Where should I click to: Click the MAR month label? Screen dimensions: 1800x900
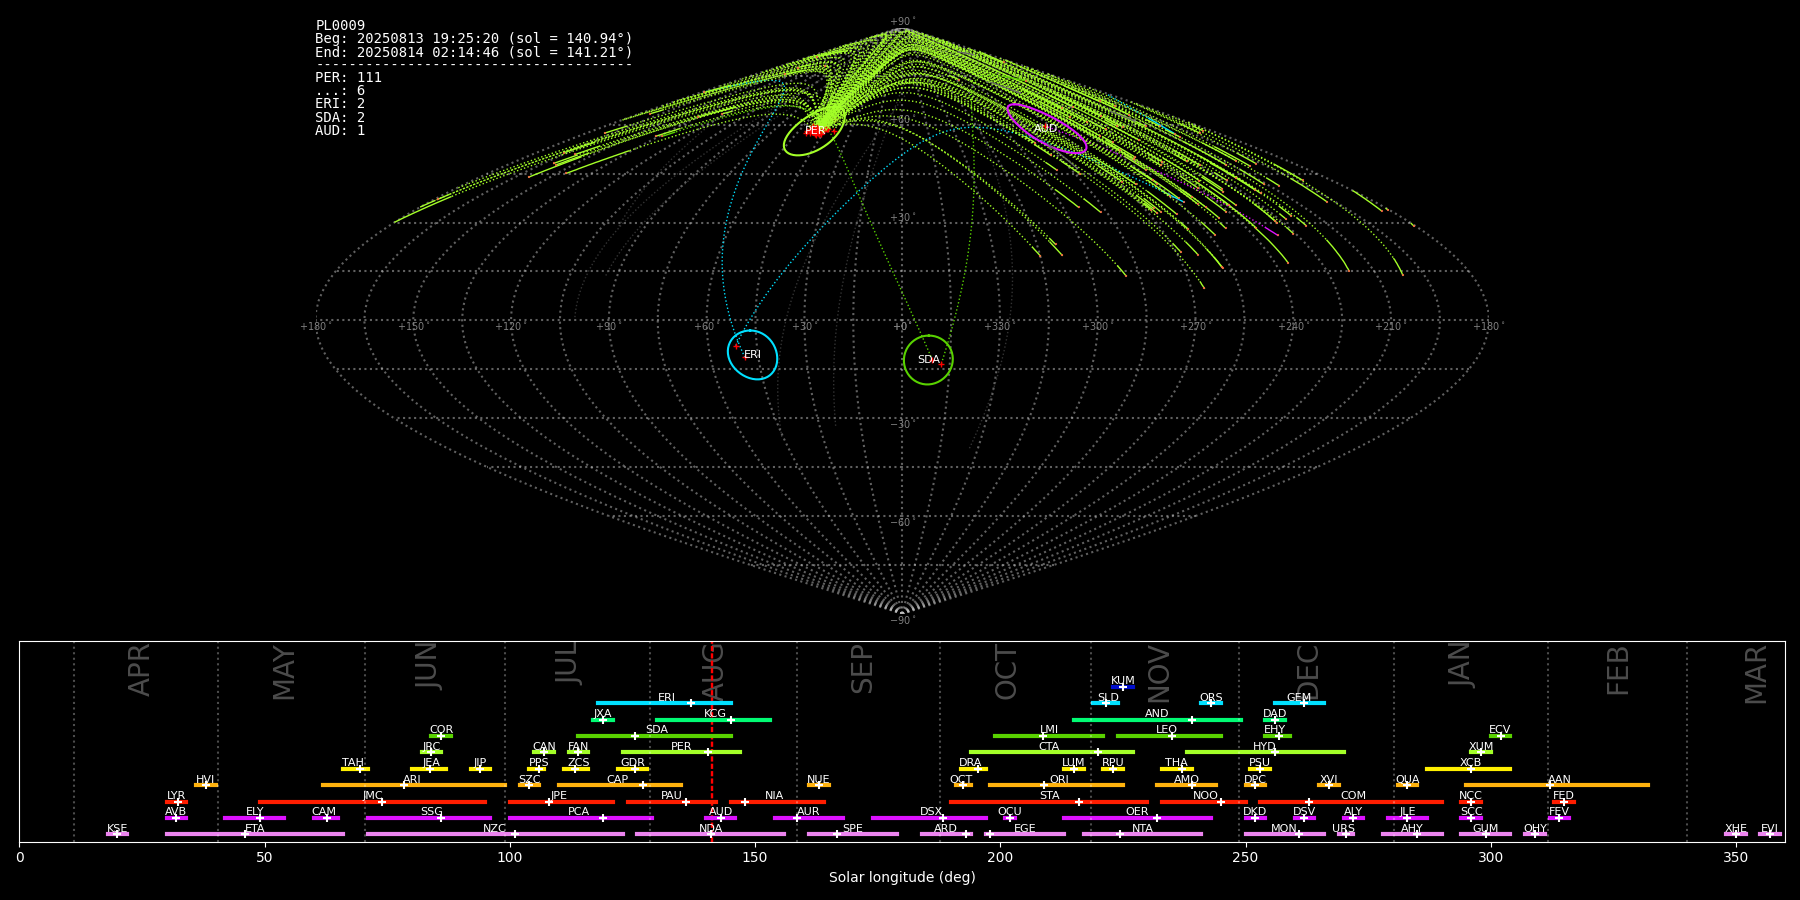tap(1756, 675)
